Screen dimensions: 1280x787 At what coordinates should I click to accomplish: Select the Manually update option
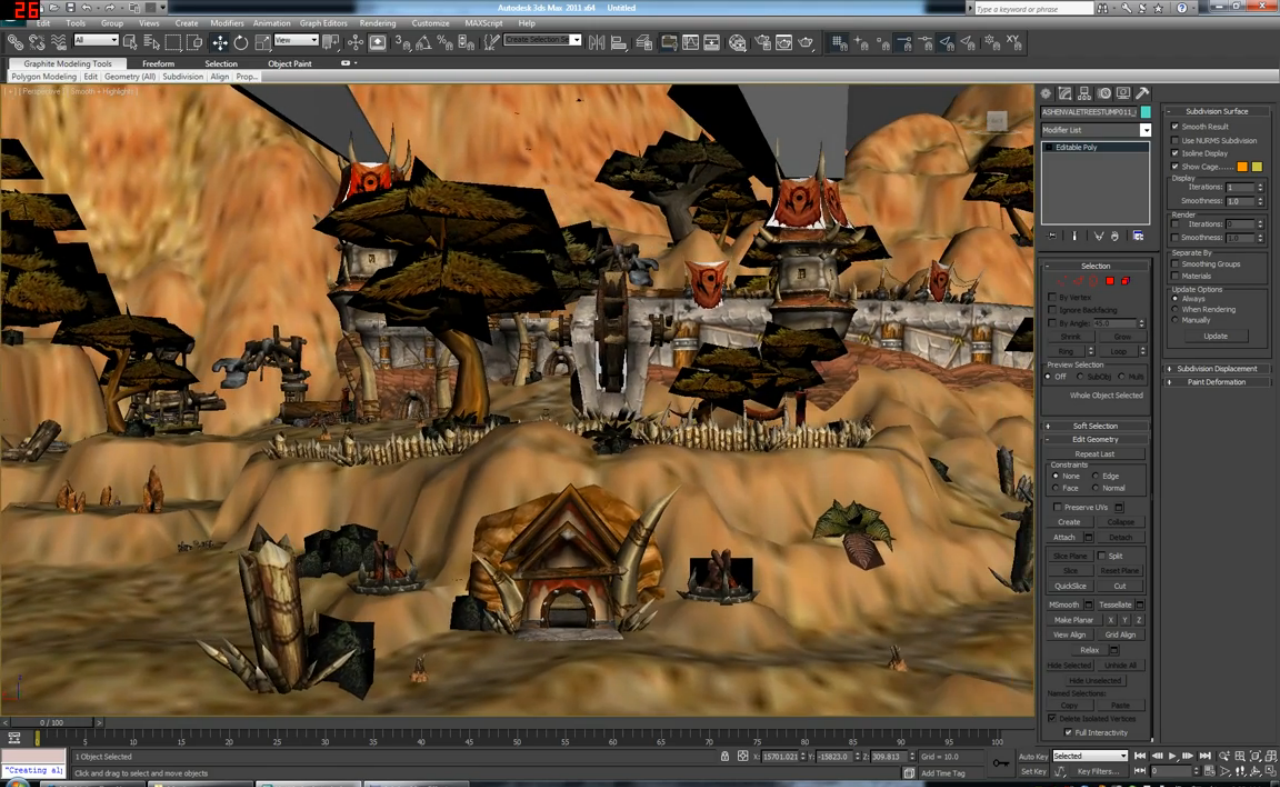pos(1176,320)
